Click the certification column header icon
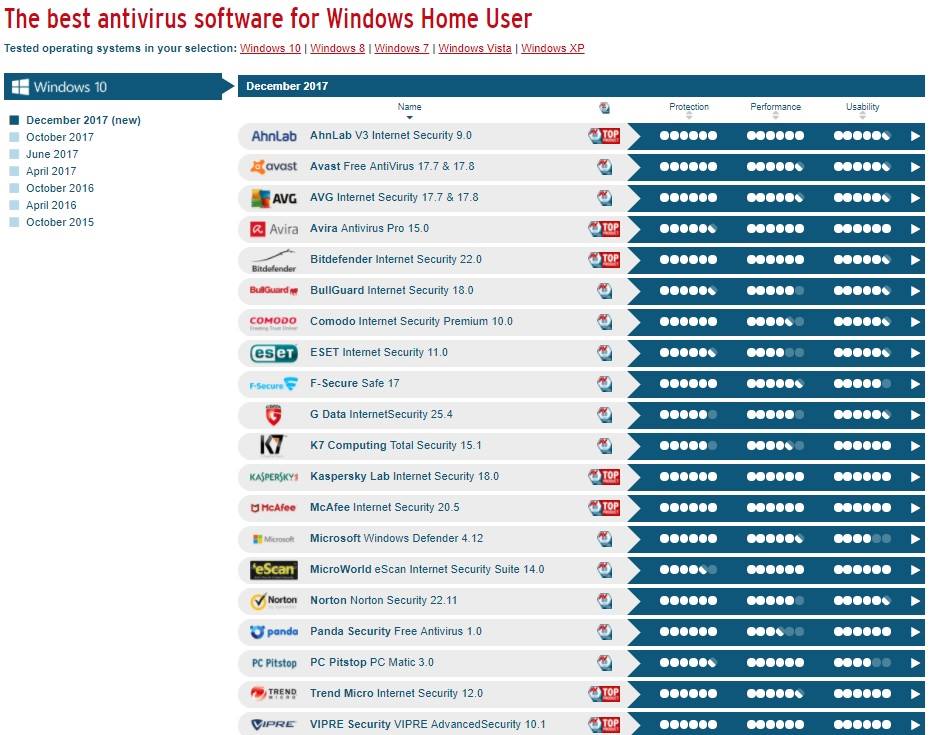Viewport: 936px width, 735px height. tap(605, 108)
